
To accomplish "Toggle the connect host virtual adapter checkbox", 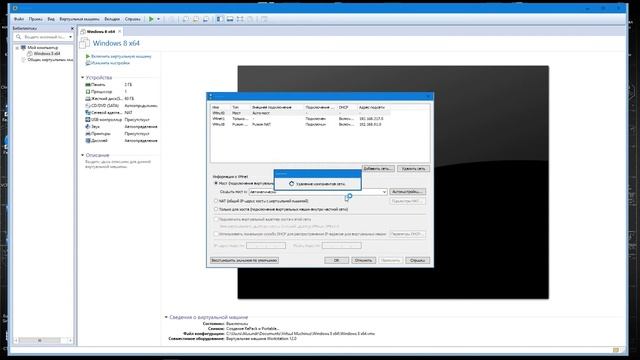I will tap(216, 219).
